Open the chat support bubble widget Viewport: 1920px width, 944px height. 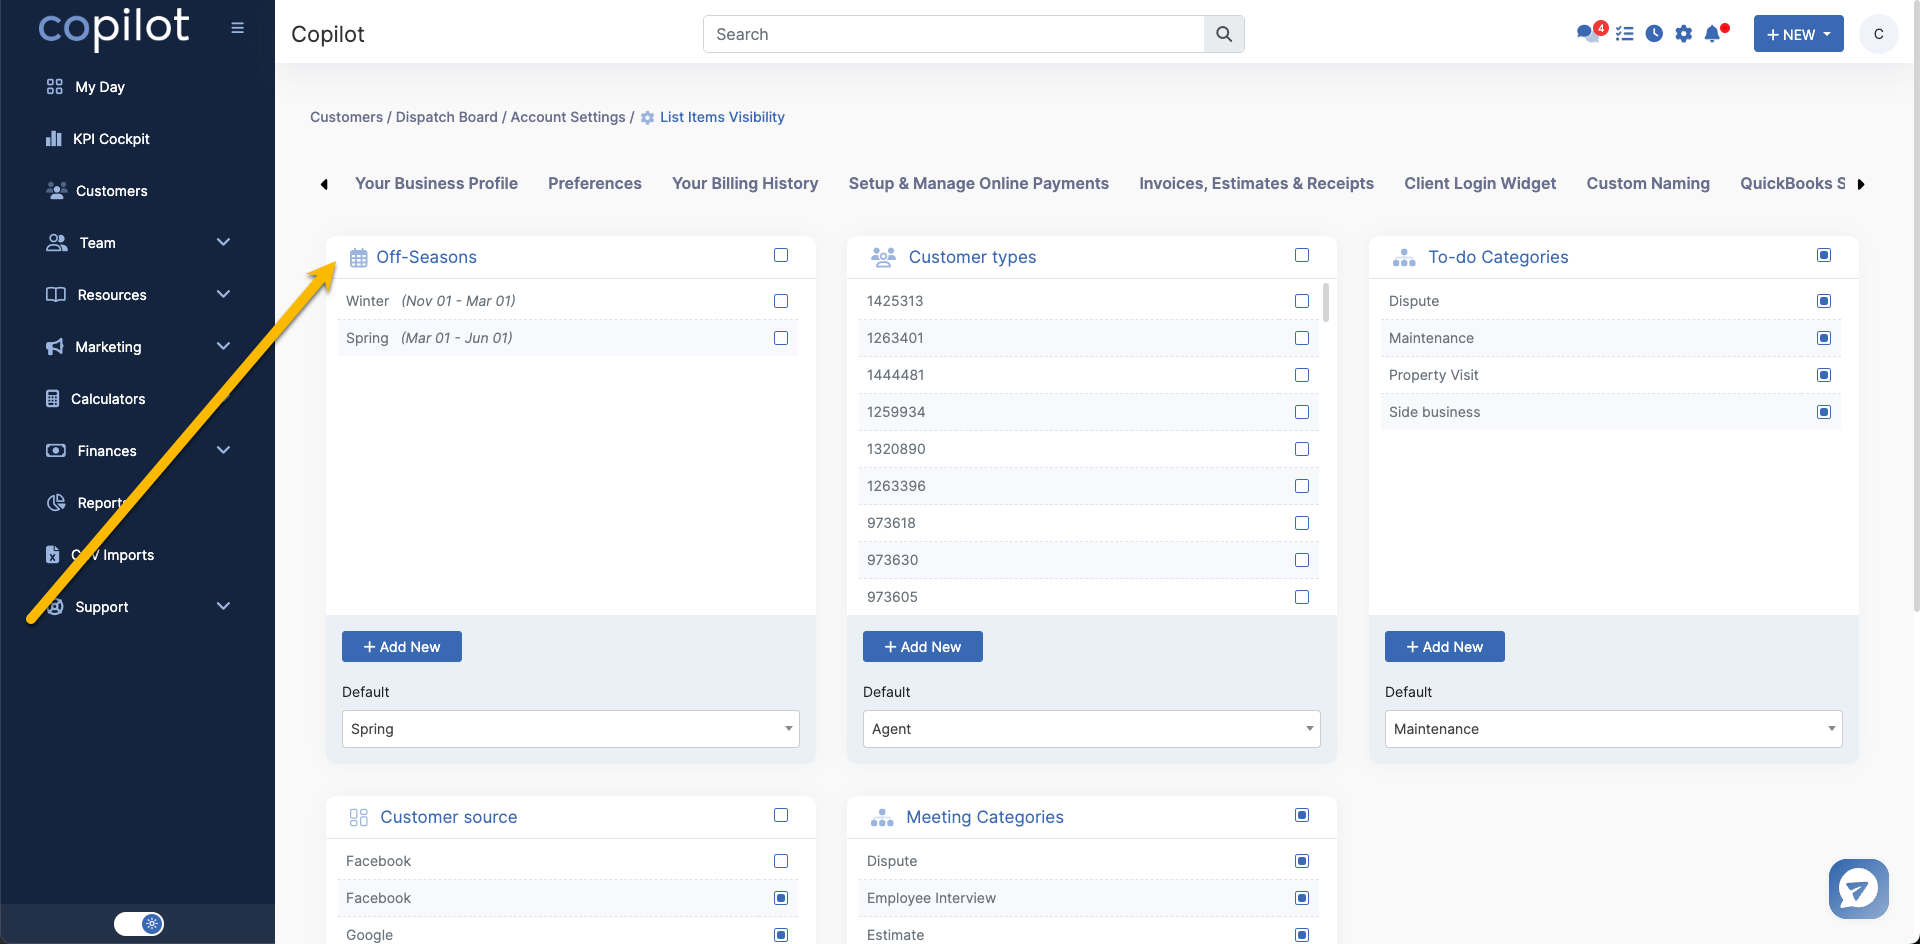[1859, 889]
